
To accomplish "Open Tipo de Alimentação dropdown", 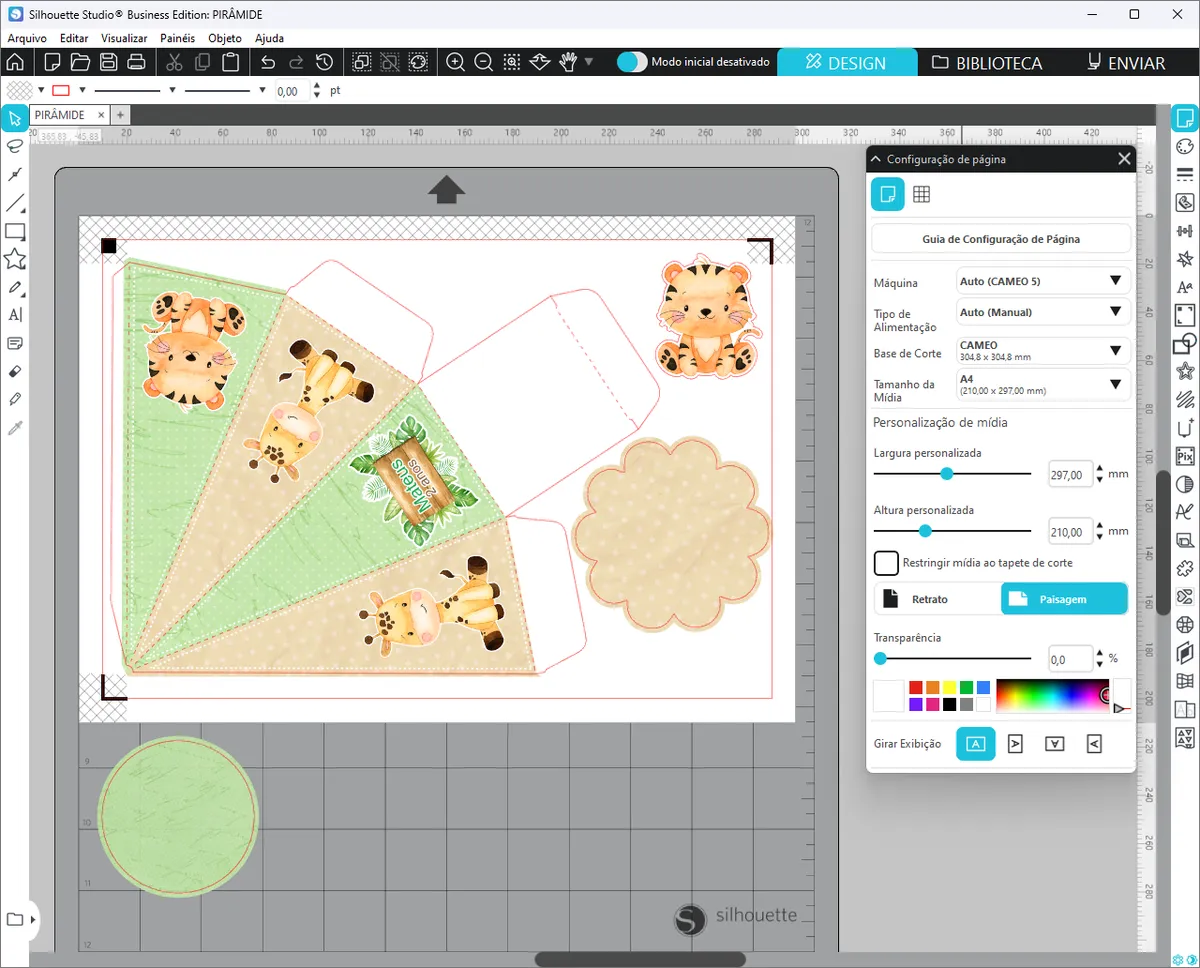I will (x=1044, y=312).
